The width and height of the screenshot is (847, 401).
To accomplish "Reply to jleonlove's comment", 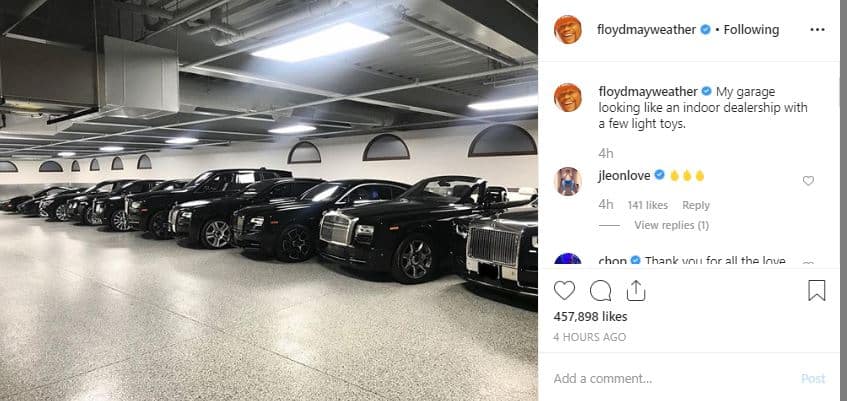I will [696, 205].
